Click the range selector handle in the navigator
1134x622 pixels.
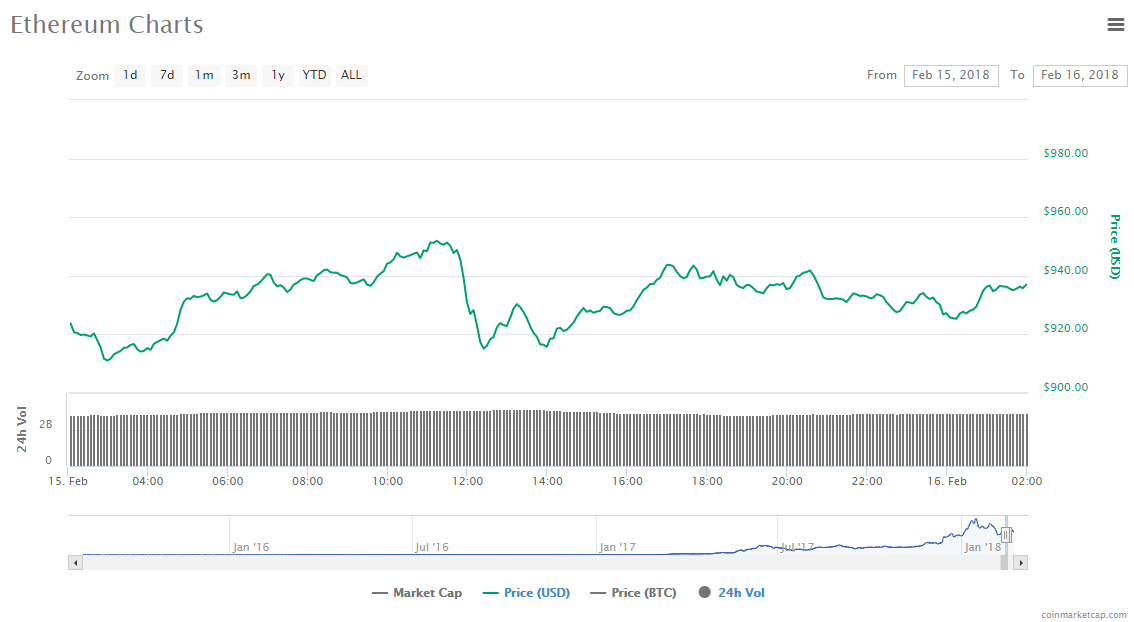pyautogui.click(x=1008, y=537)
